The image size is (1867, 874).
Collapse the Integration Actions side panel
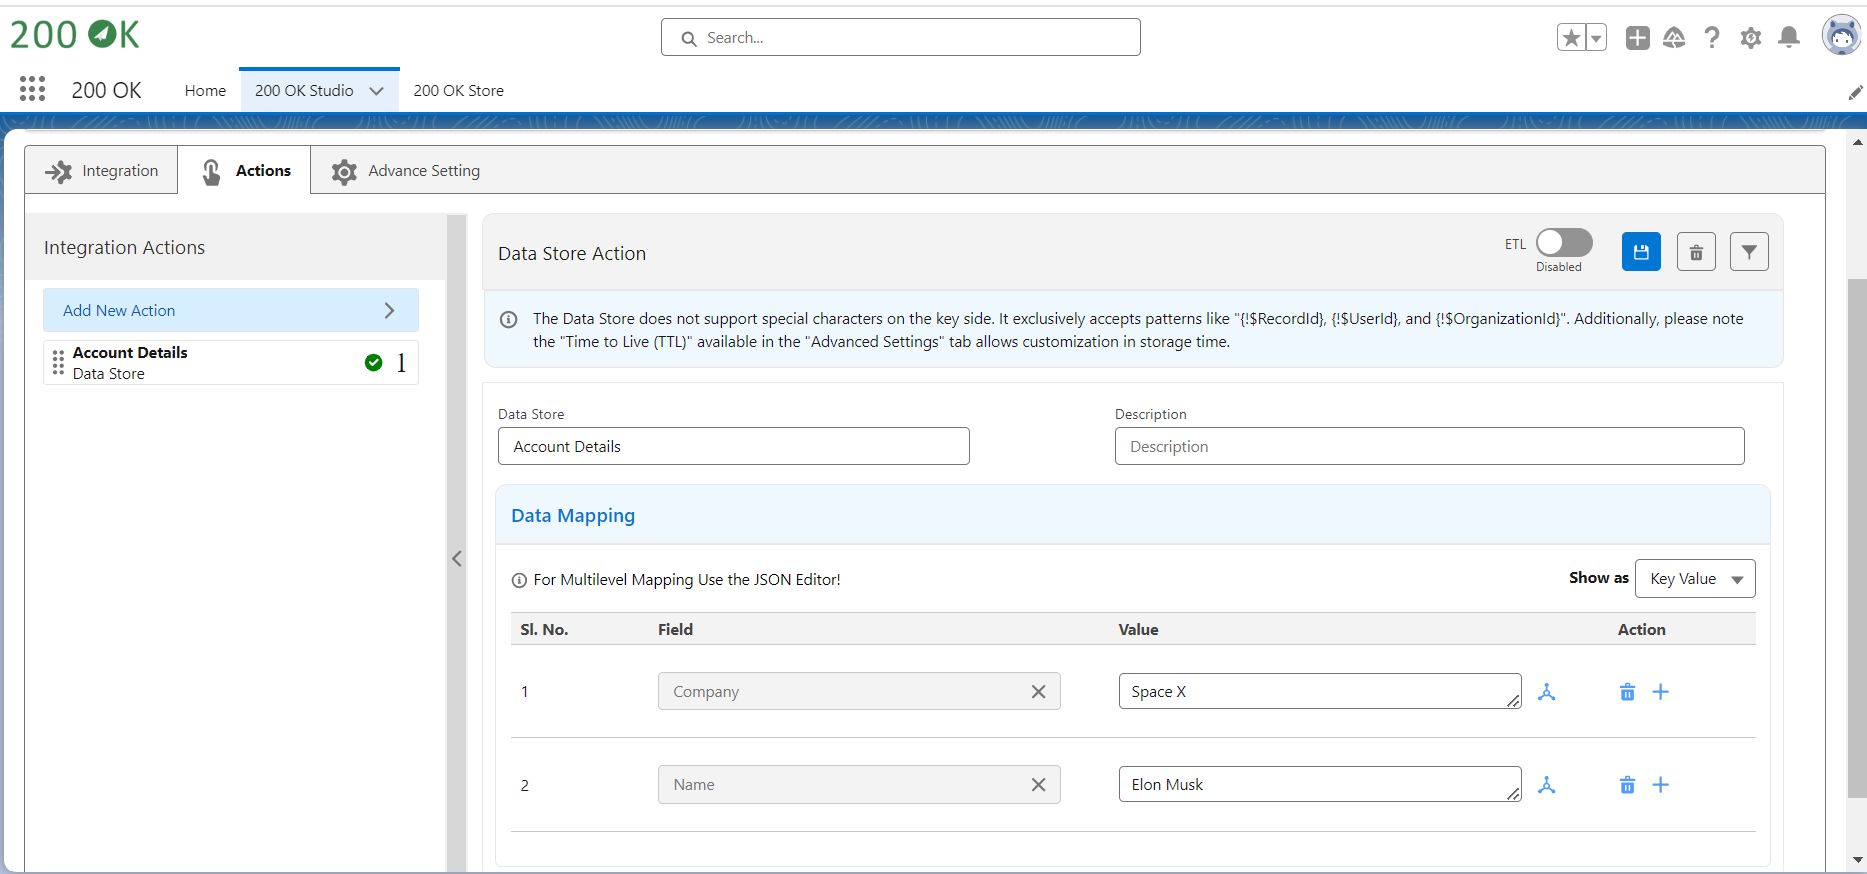click(x=457, y=559)
